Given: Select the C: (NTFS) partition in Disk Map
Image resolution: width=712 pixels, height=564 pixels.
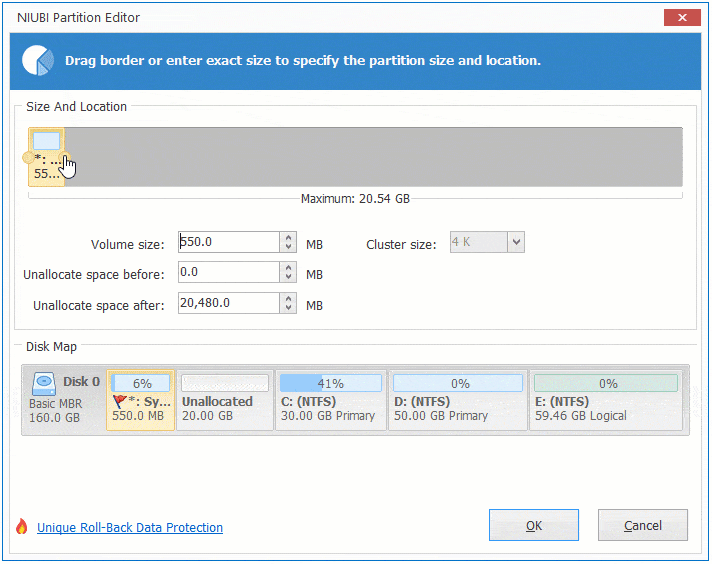Looking at the screenshot, I should pos(330,401).
